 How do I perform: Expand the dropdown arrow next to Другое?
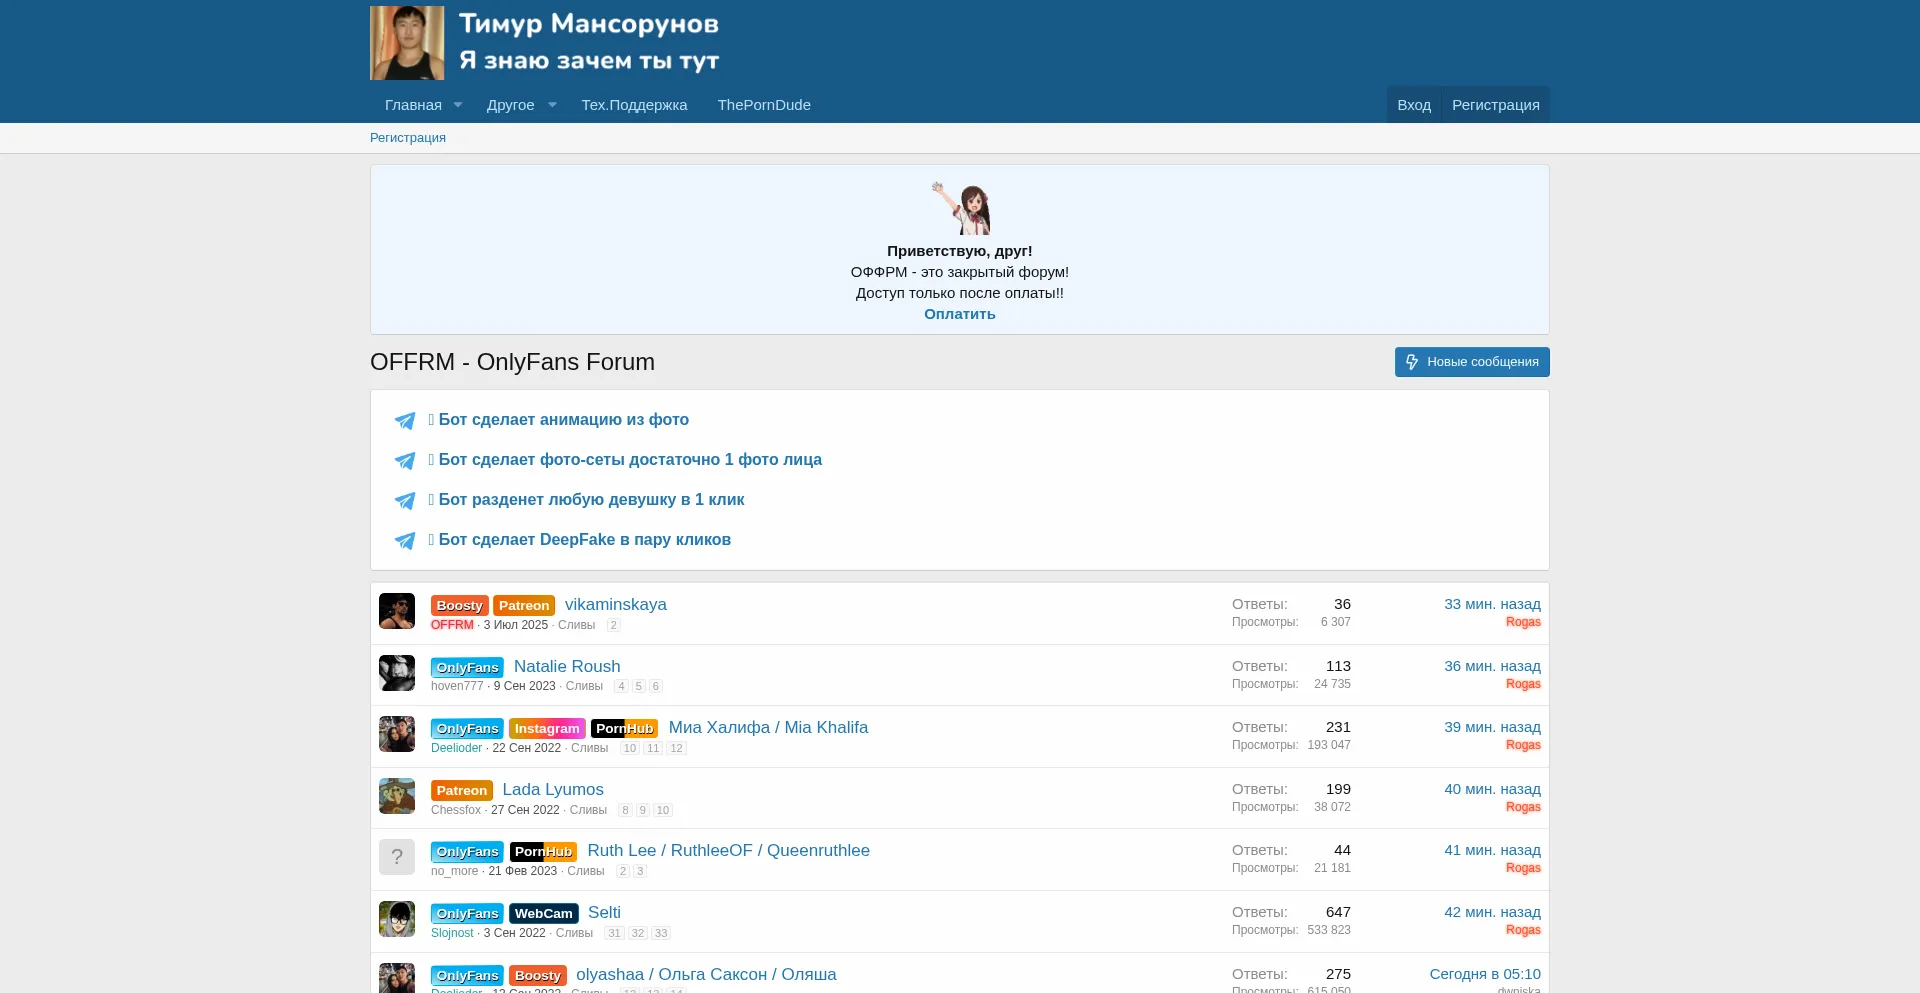(x=552, y=105)
